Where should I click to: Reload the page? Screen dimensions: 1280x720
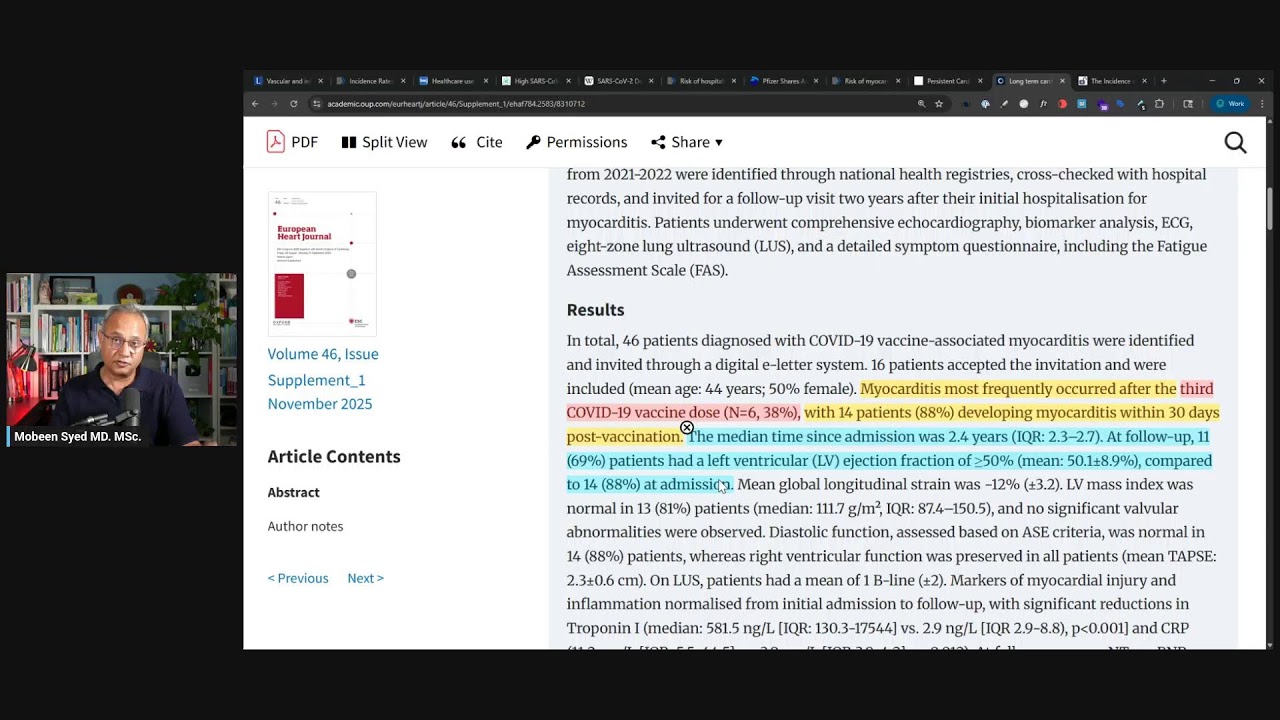(293, 104)
